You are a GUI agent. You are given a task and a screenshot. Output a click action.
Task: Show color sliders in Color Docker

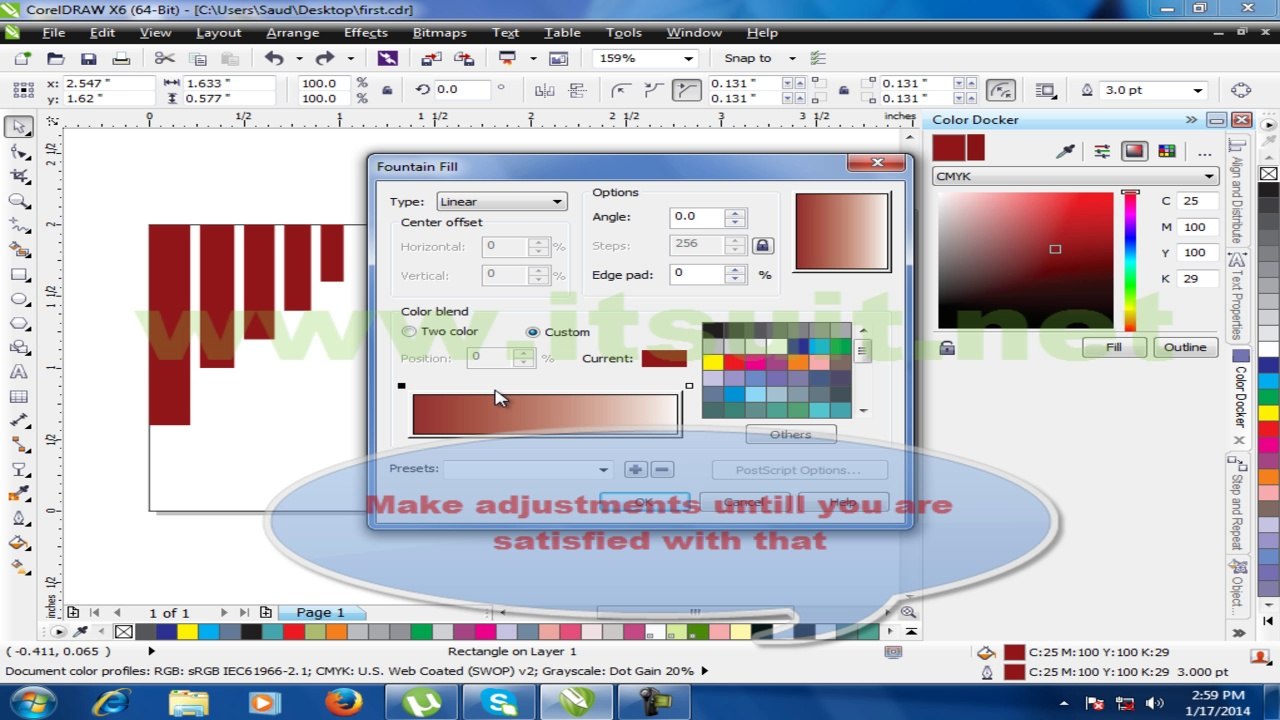tap(1101, 151)
